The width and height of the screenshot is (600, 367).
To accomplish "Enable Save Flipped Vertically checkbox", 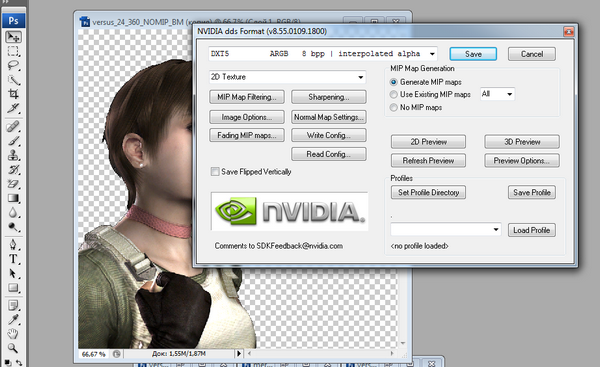I will click(x=215, y=171).
